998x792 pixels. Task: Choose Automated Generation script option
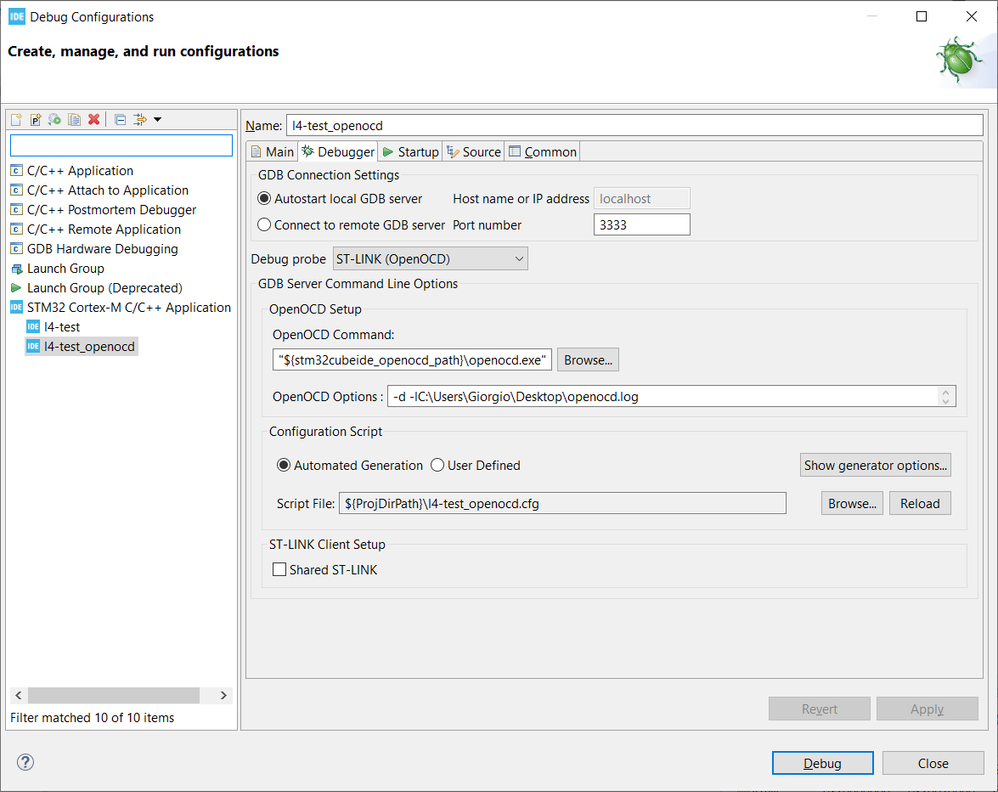click(350, 465)
